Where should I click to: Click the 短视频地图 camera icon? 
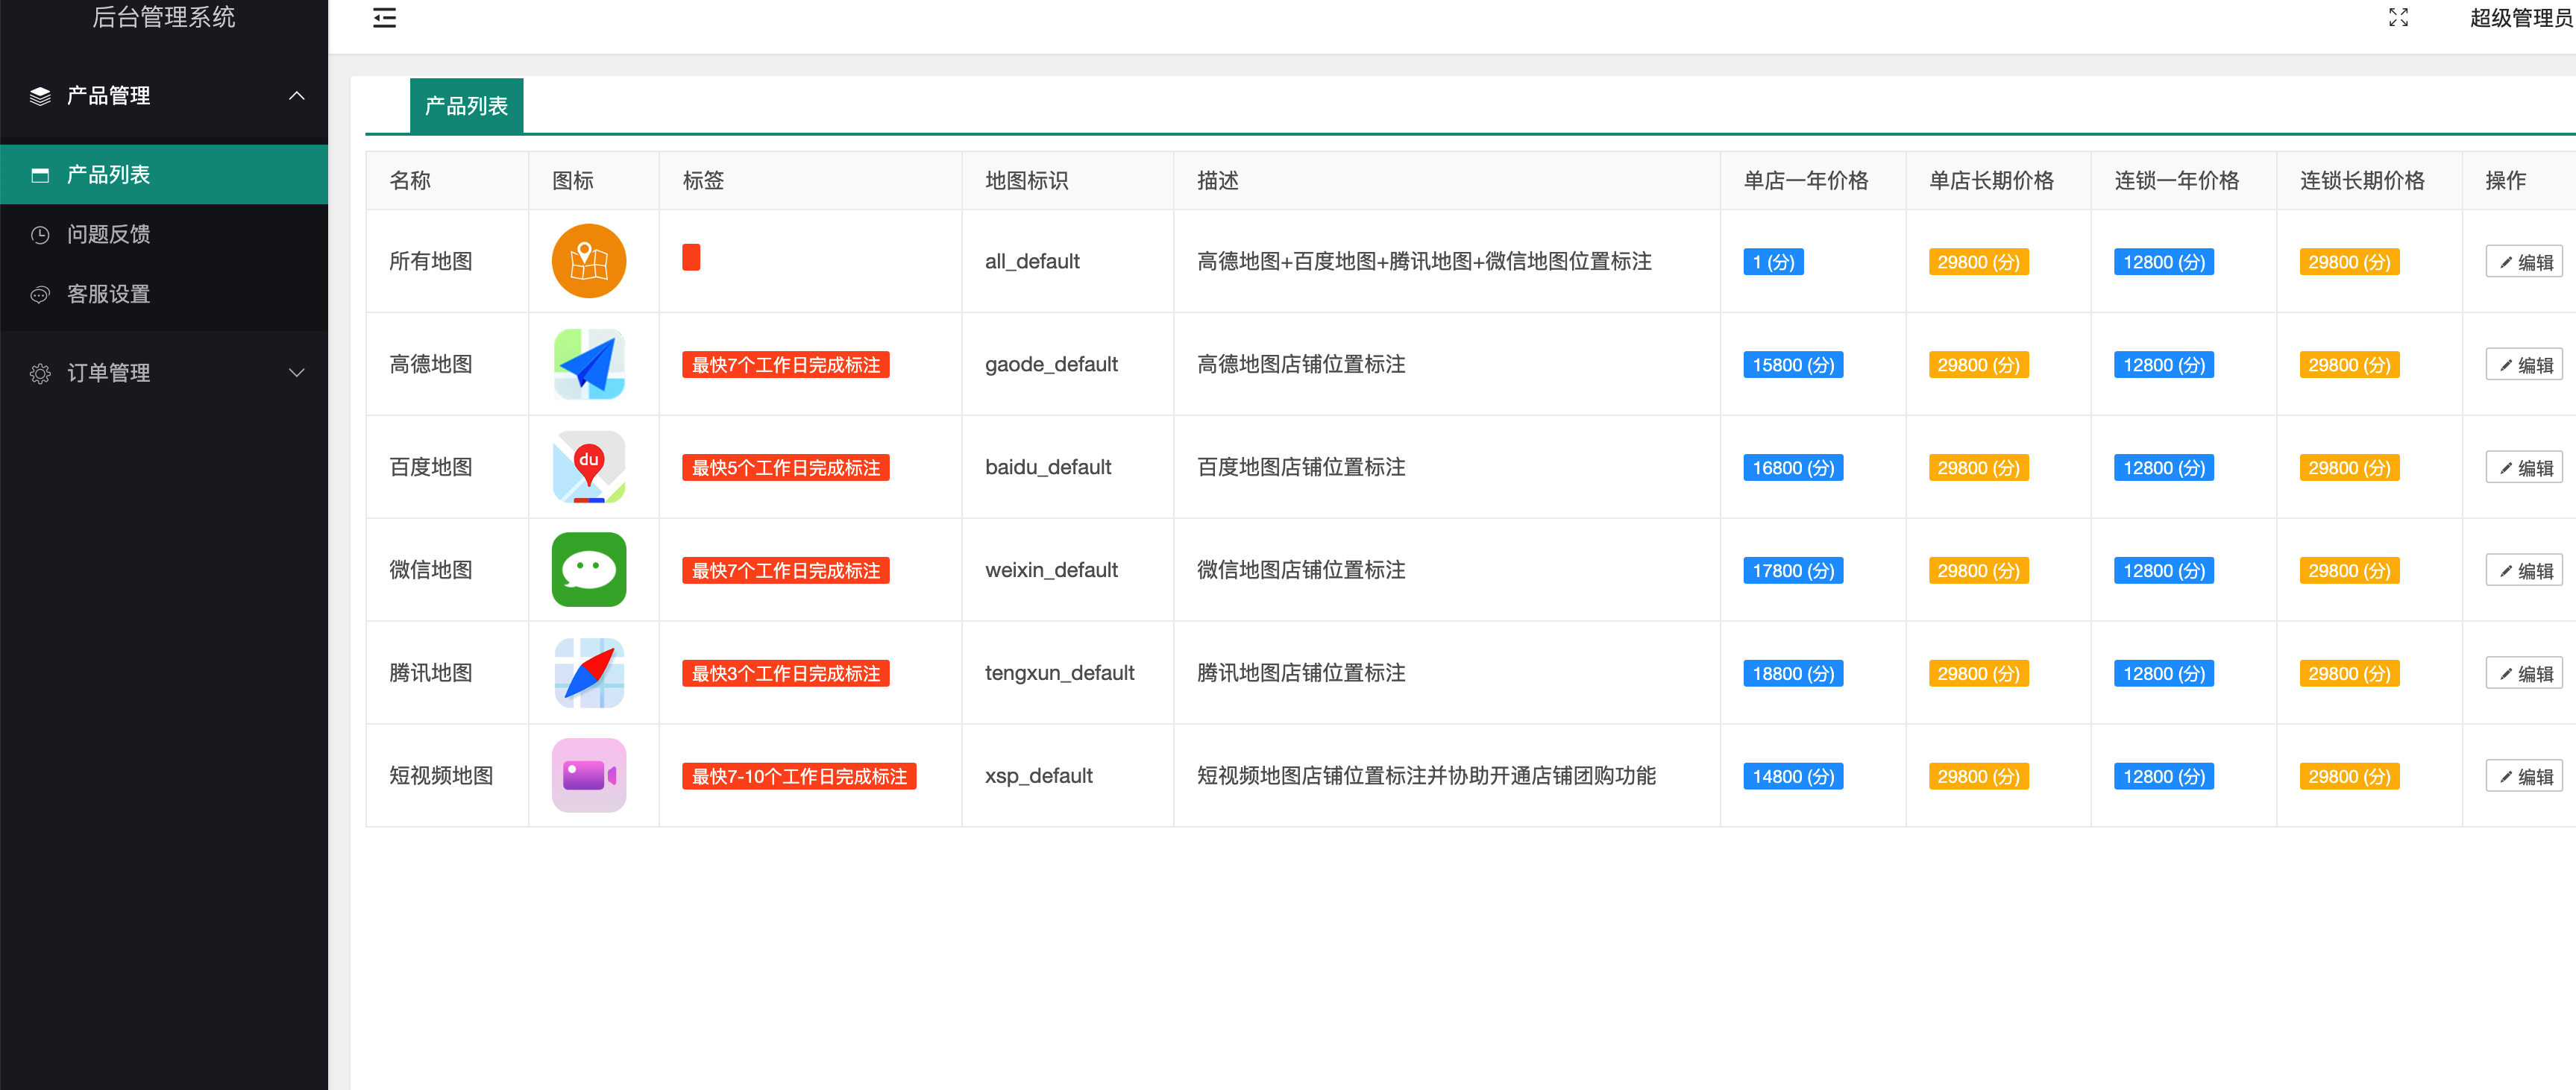pyautogui.click(x=588, y=775)
